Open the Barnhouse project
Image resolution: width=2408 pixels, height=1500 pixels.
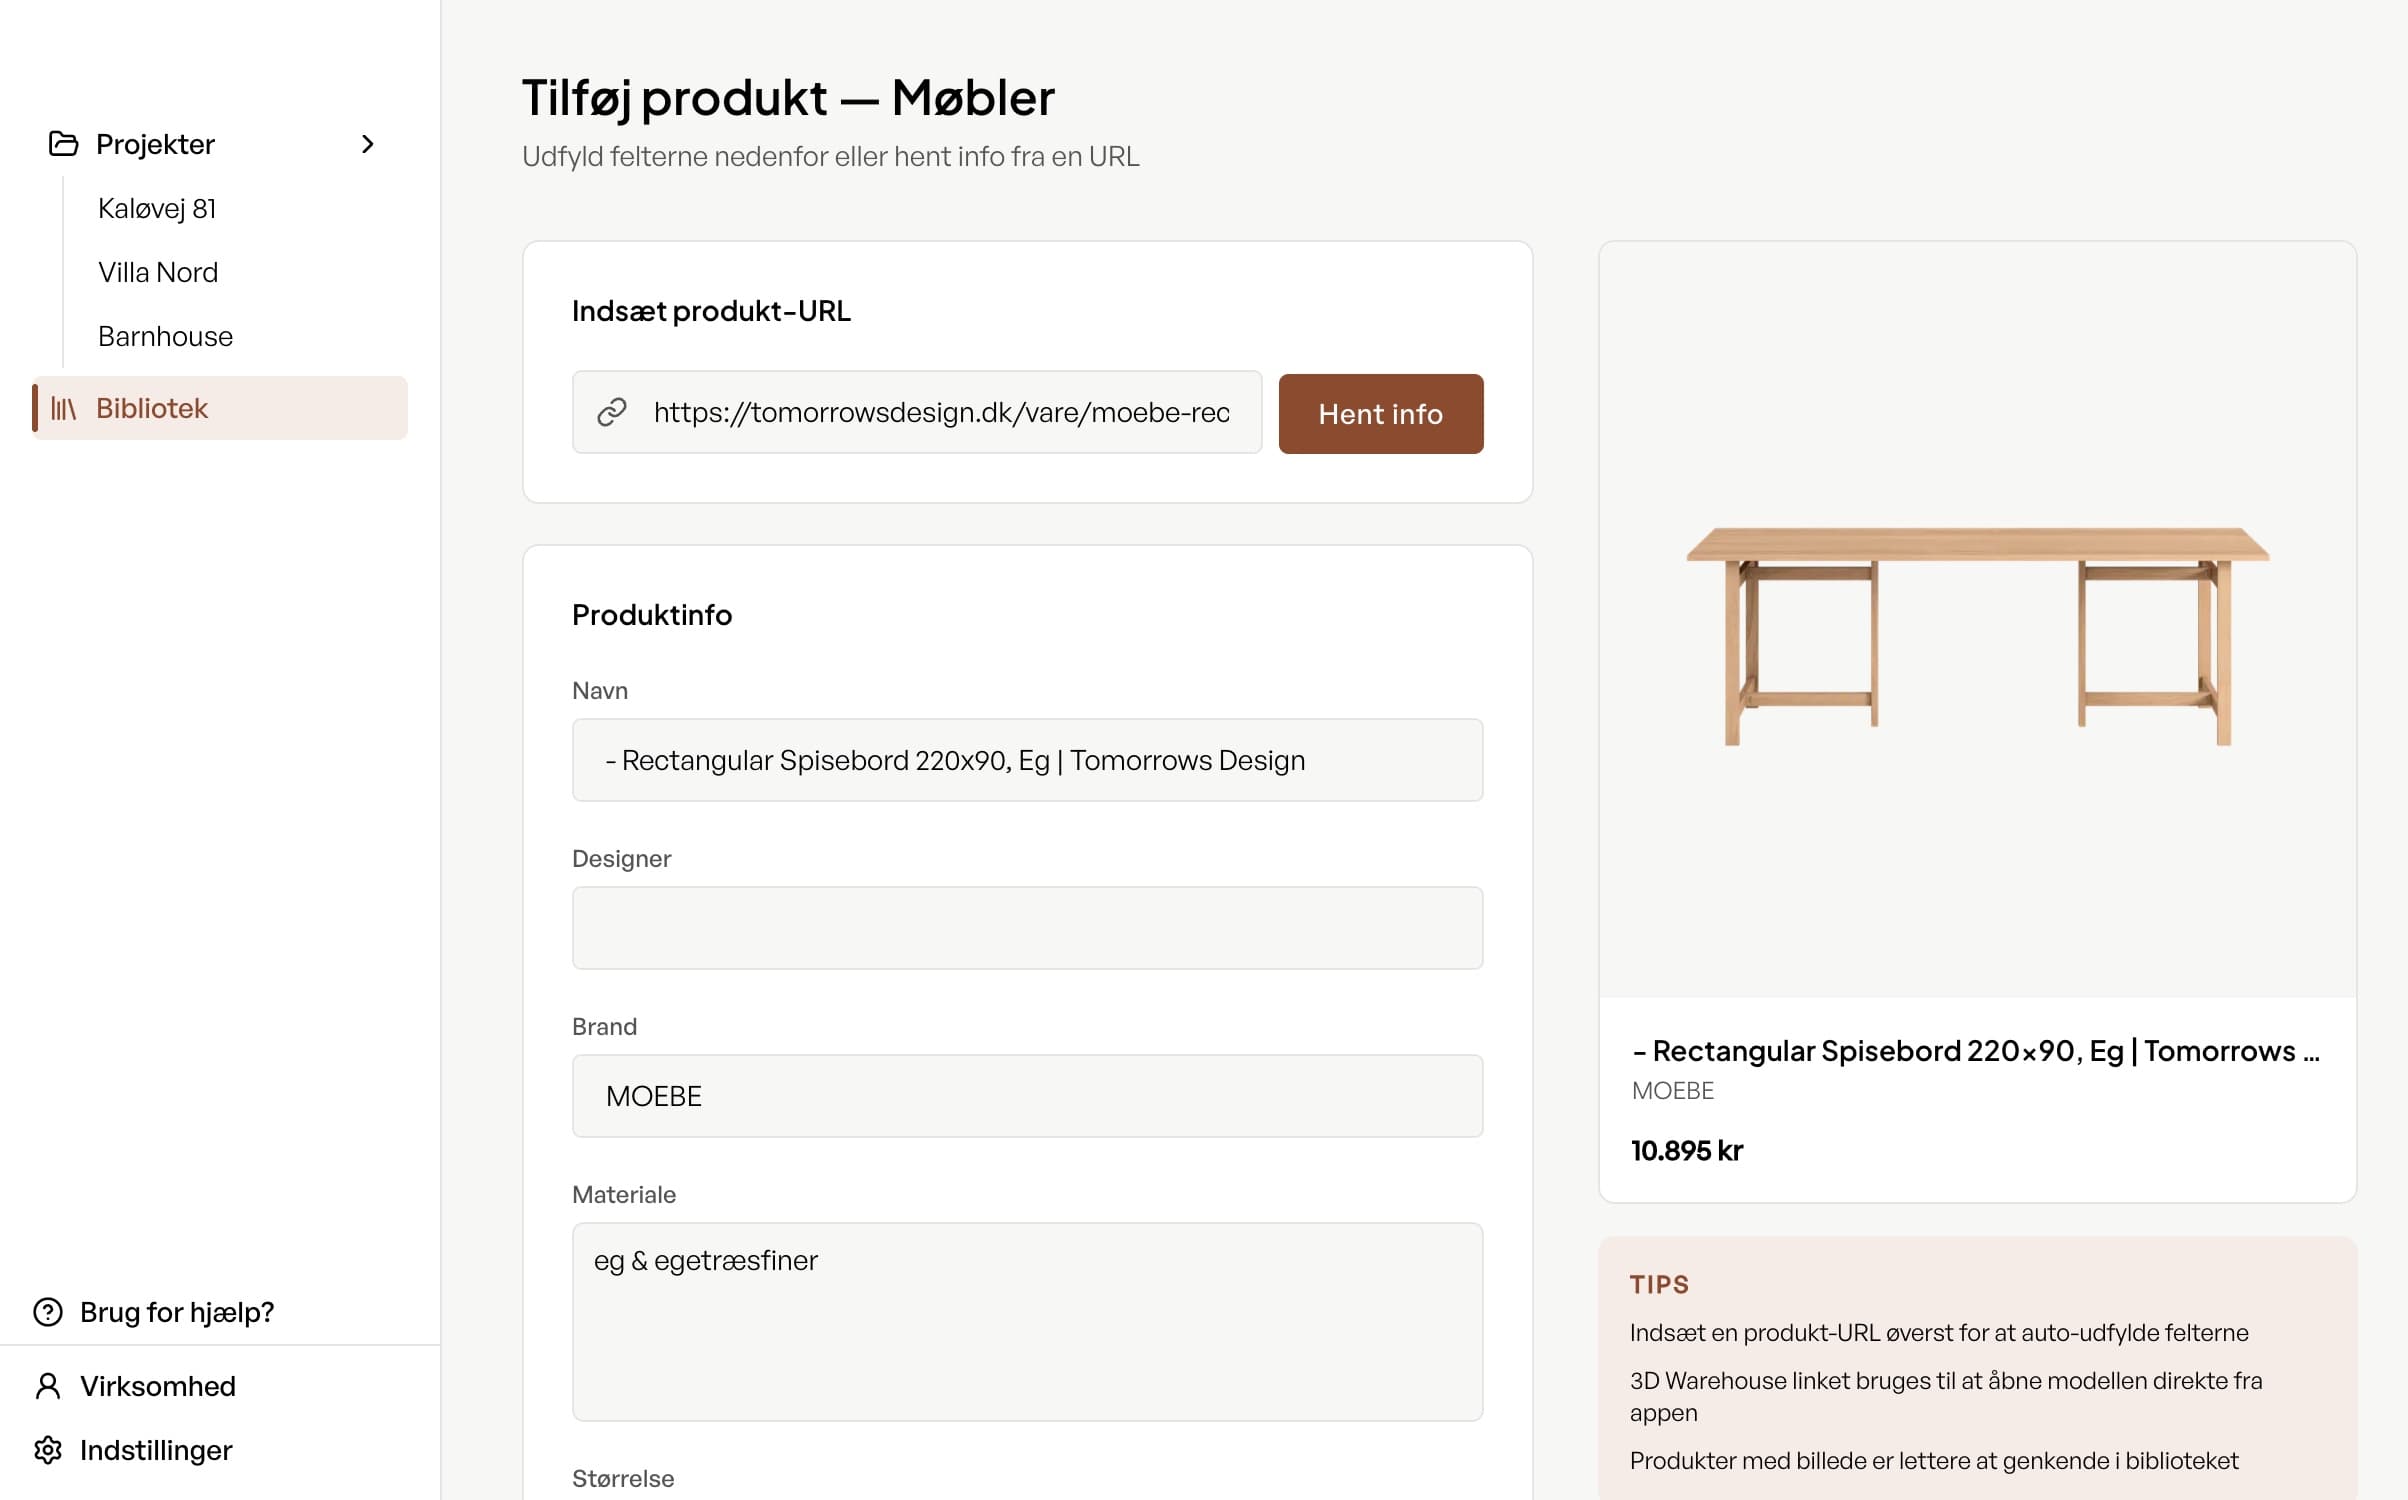click(165, 336)
